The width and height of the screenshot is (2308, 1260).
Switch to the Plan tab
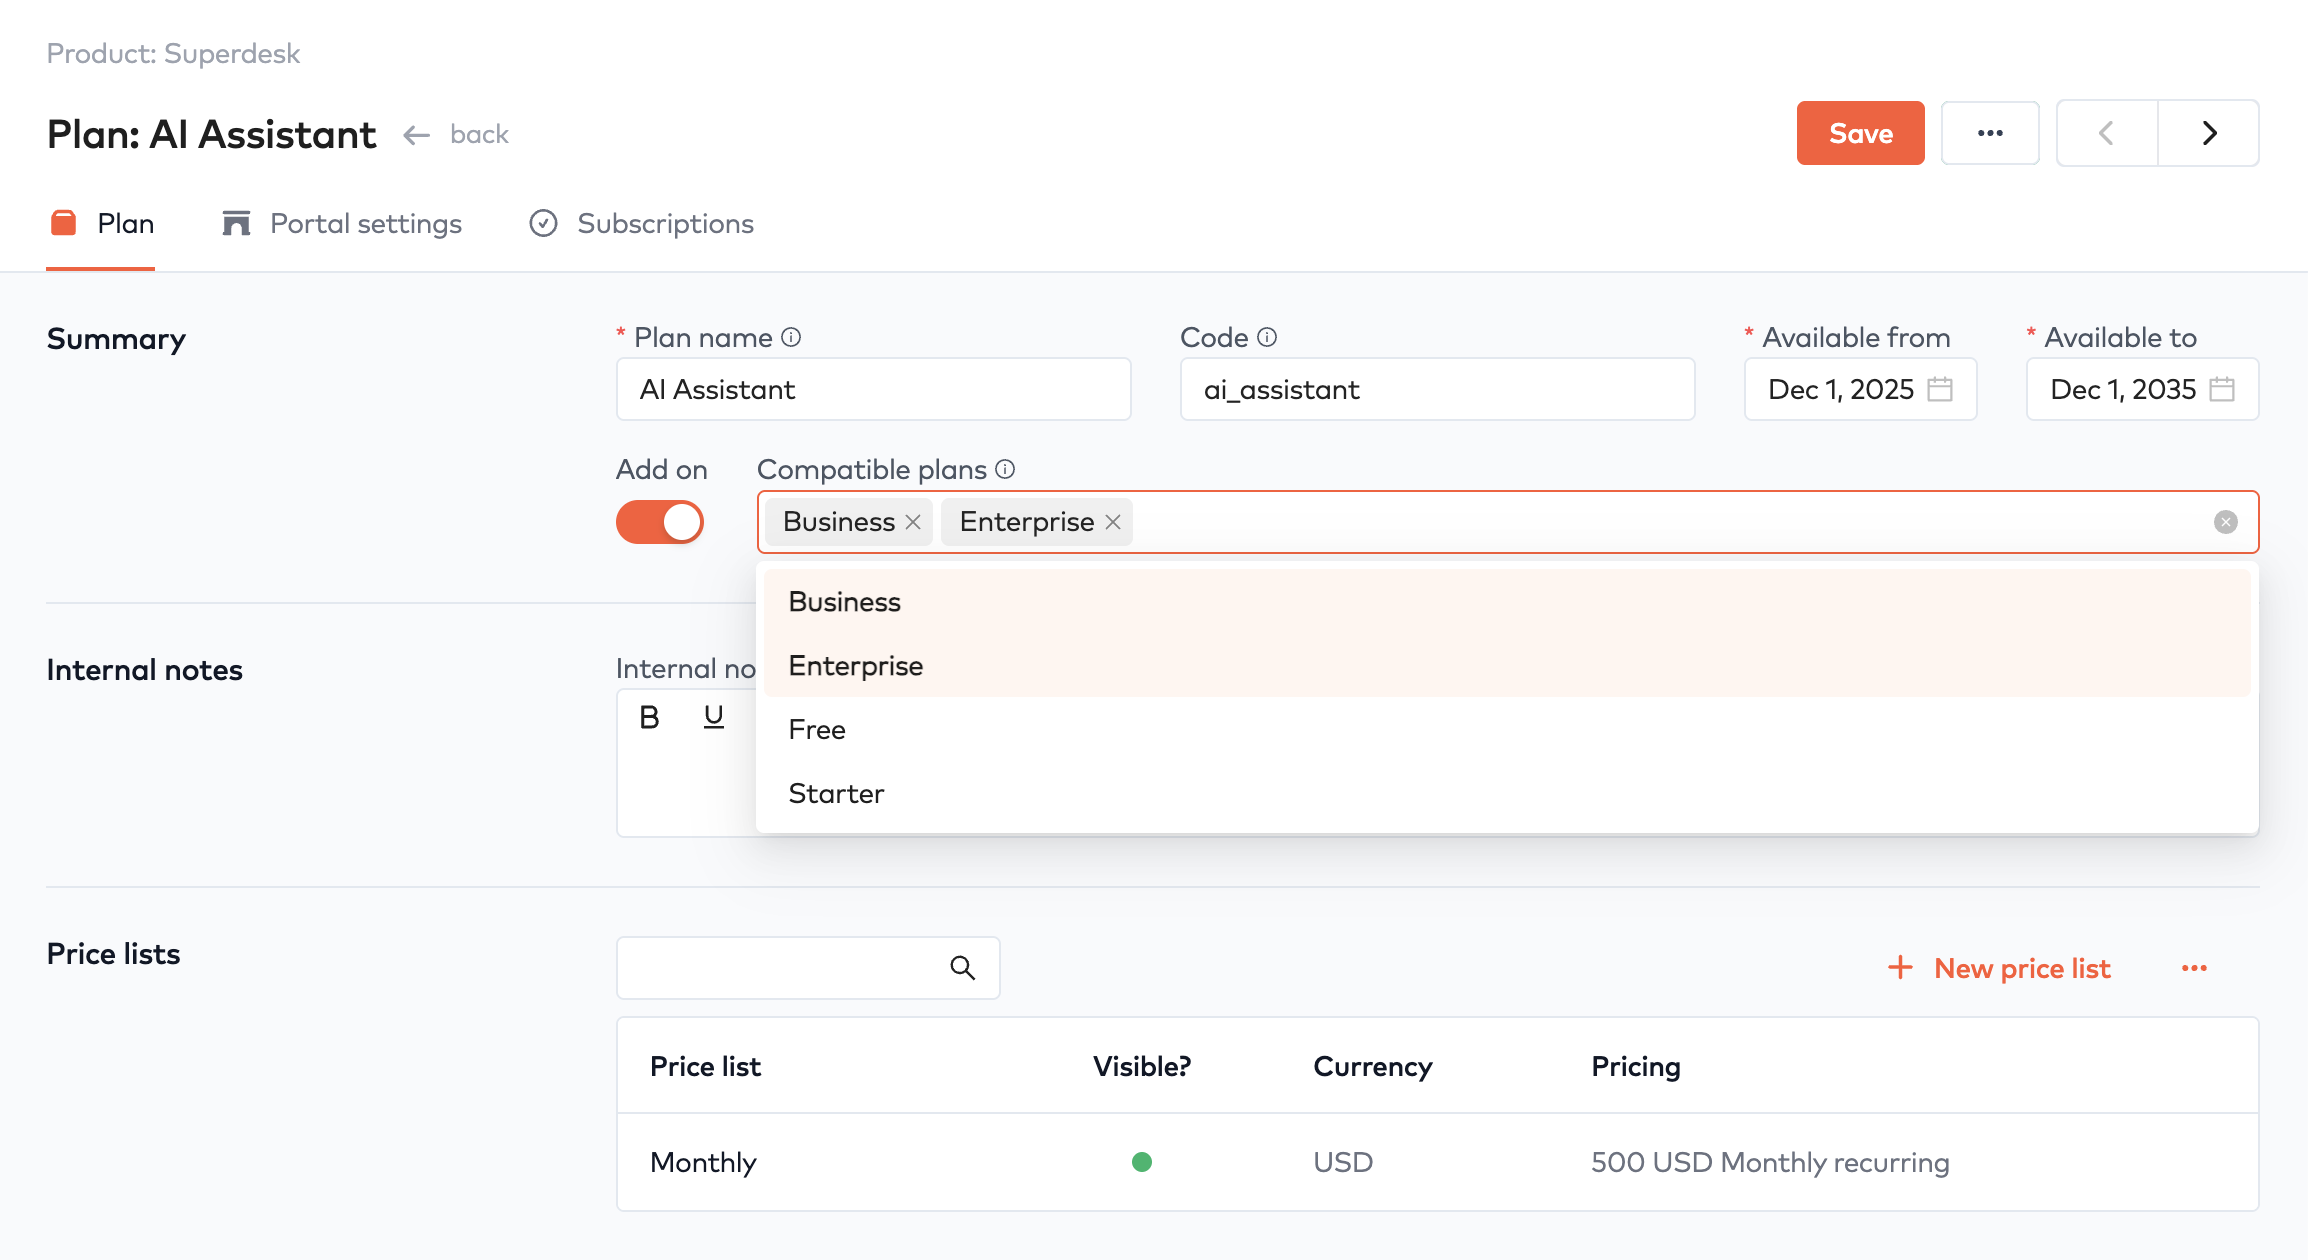point(101,223)
